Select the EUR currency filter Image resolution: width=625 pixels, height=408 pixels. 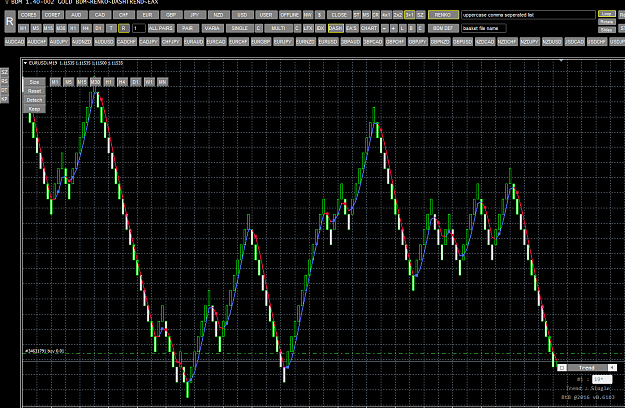147,15
